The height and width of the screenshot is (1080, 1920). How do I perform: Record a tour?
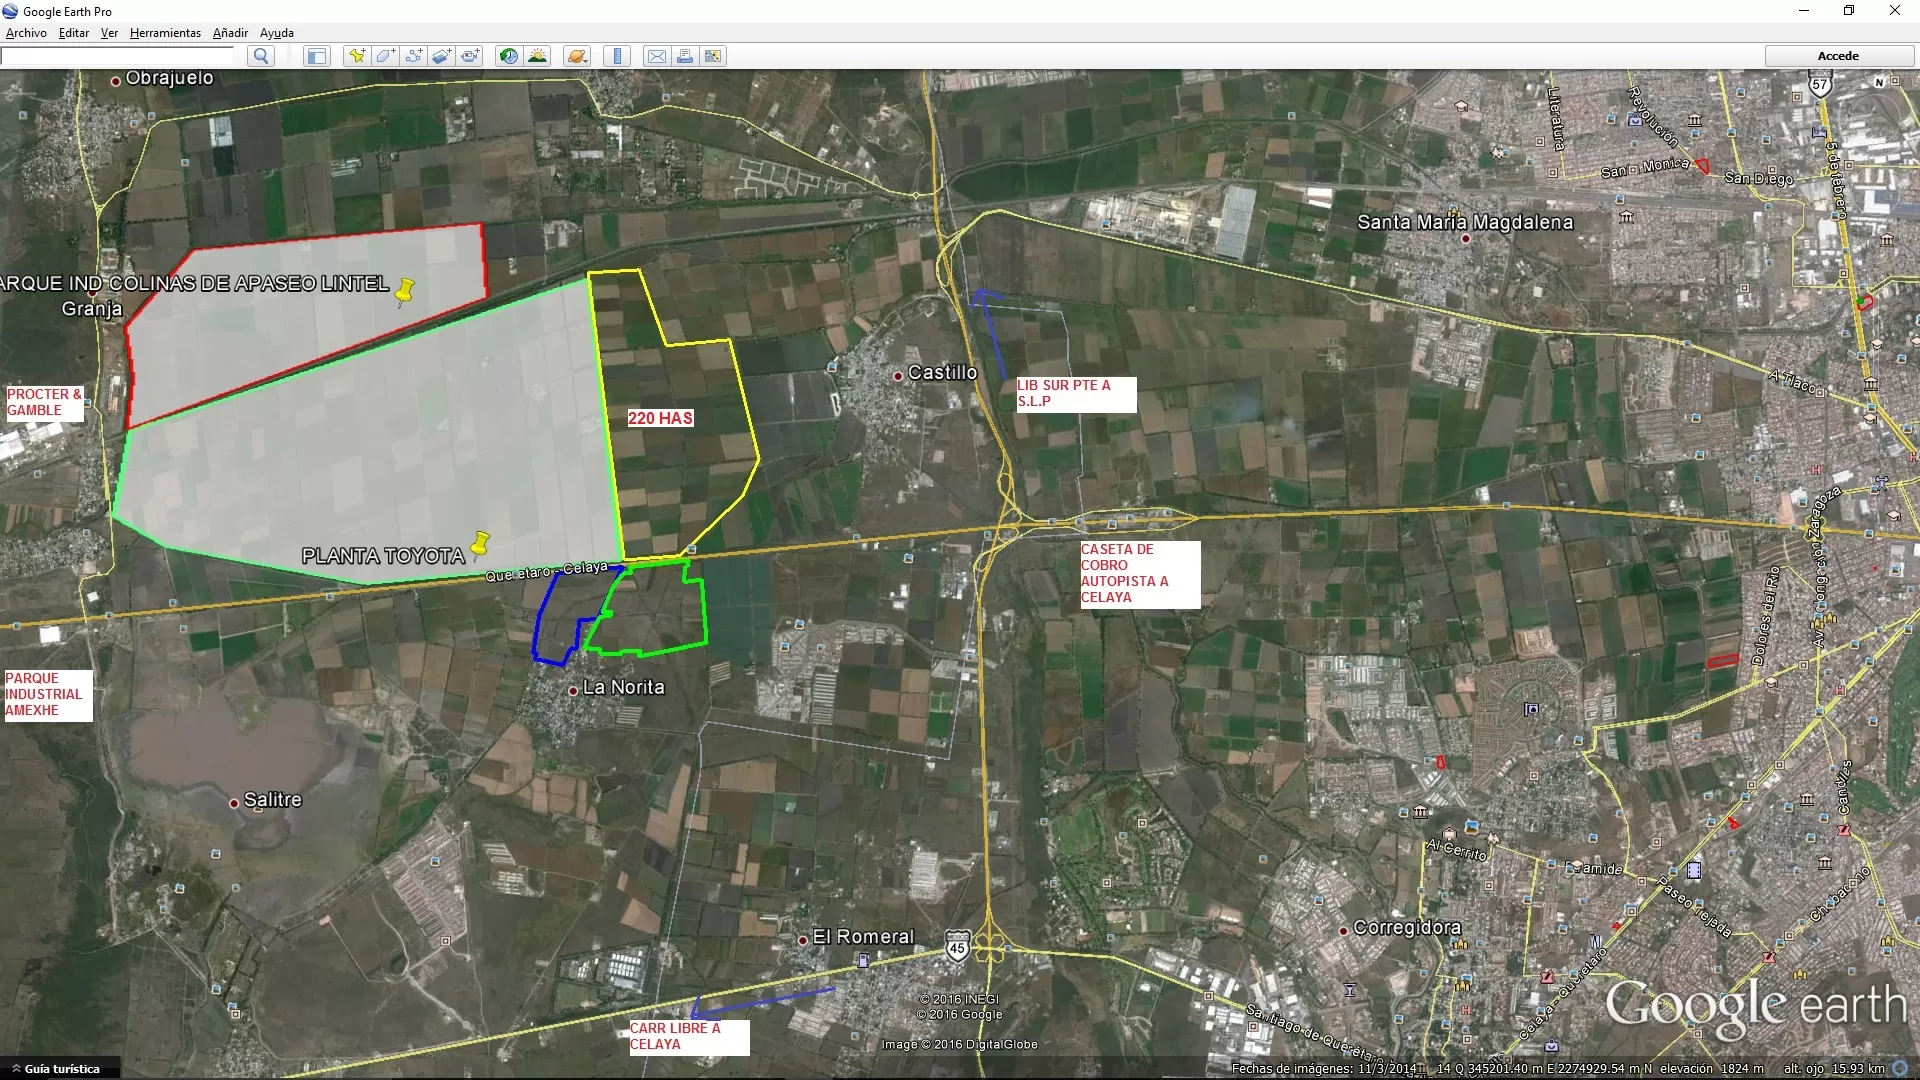tap(470, 56)
